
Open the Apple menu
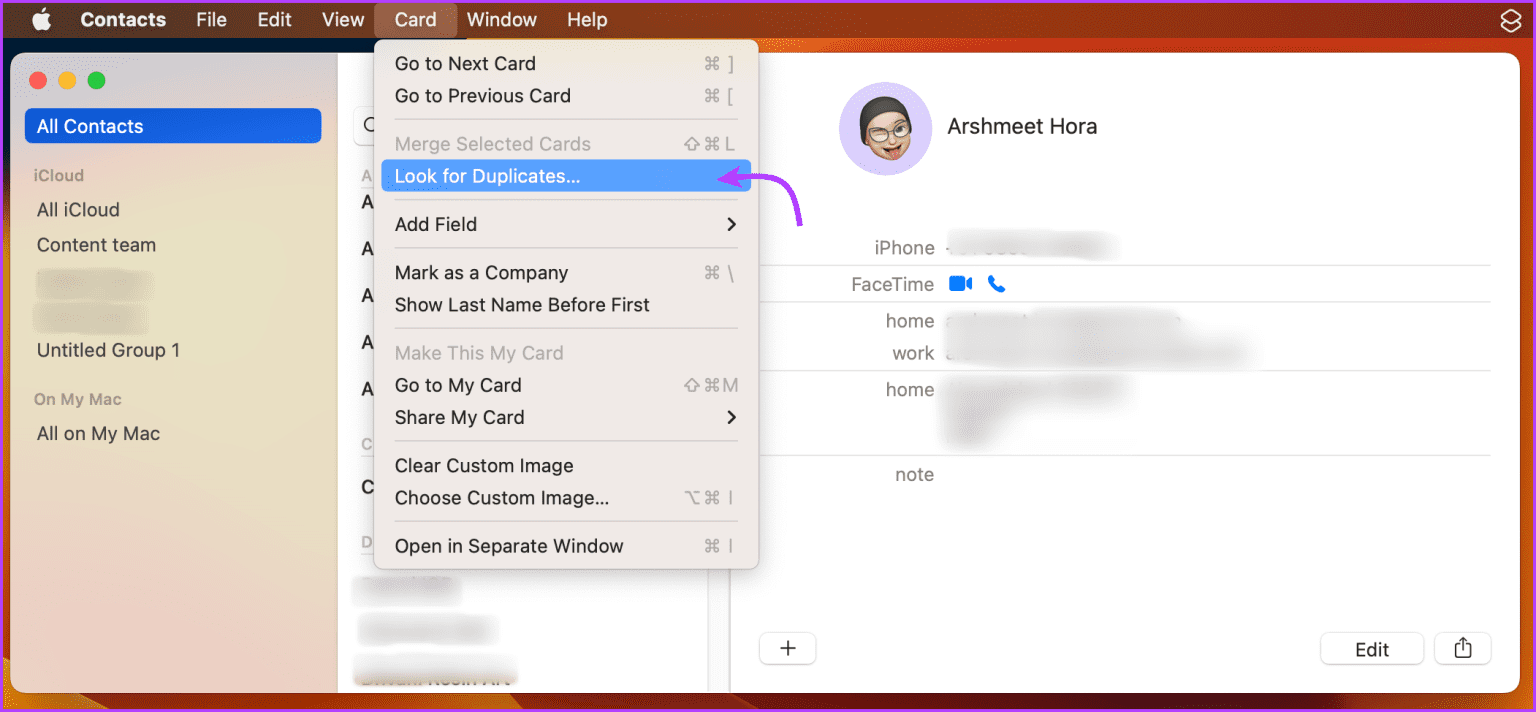point(40,19)
